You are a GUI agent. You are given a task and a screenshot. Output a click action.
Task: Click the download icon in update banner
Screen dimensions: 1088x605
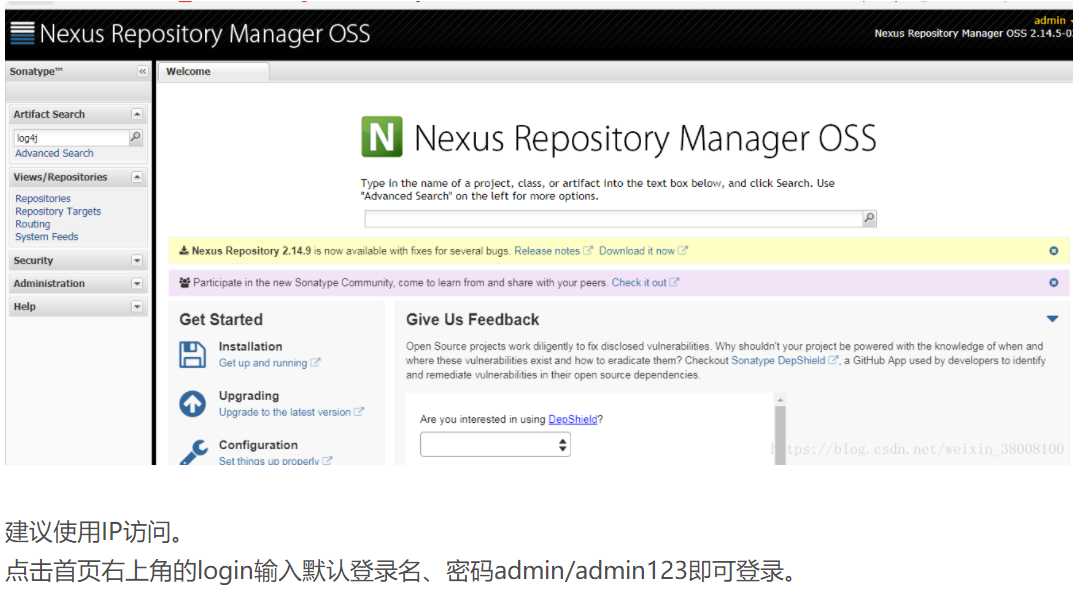tap(184, 250)
